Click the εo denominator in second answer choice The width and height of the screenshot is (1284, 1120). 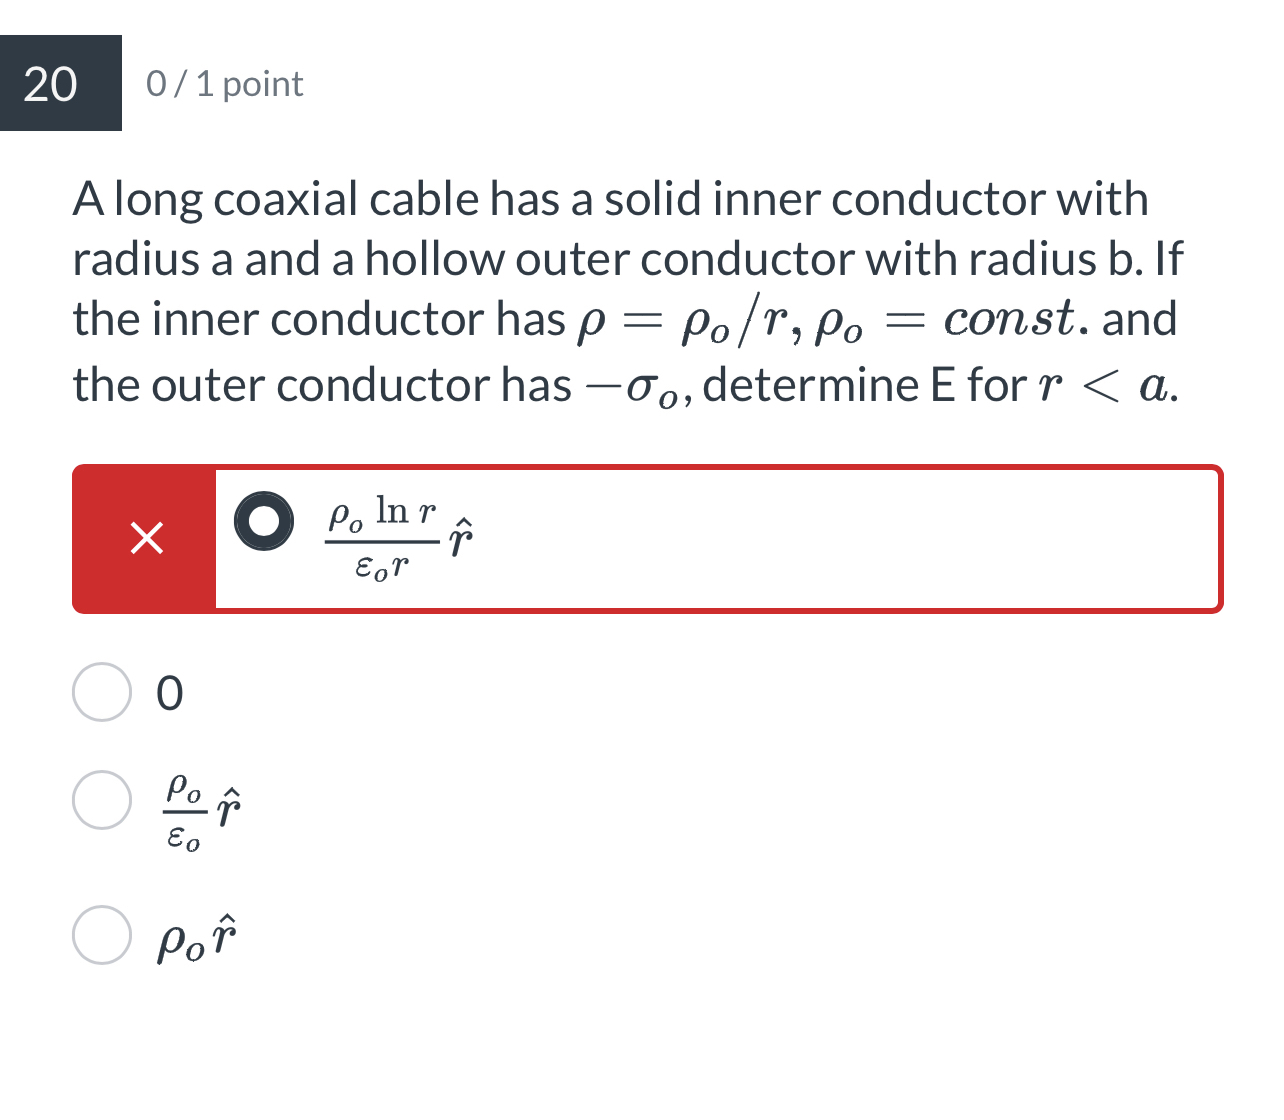click(x=182, y=840)
